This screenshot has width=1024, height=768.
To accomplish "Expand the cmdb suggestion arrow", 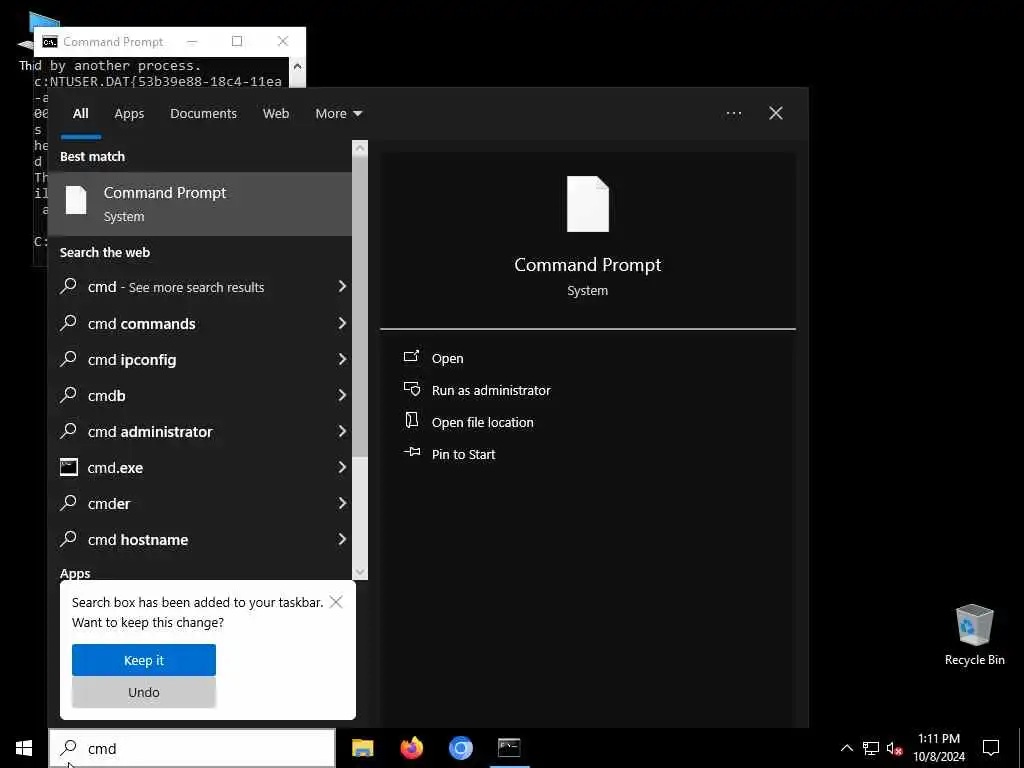I will click(x=342, y=395).
